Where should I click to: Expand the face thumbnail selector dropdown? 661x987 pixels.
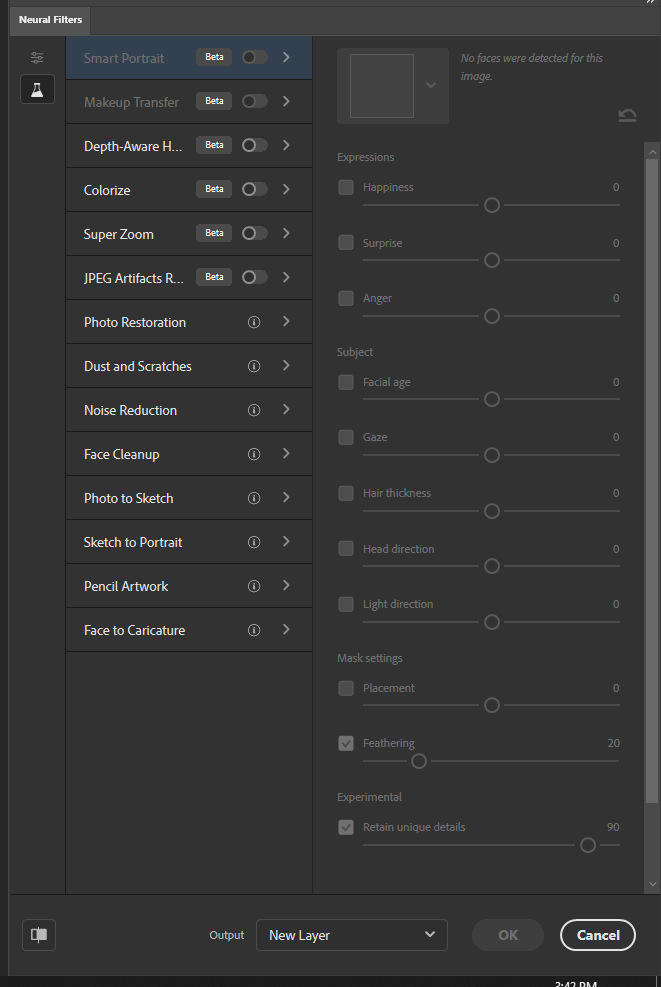431,86
